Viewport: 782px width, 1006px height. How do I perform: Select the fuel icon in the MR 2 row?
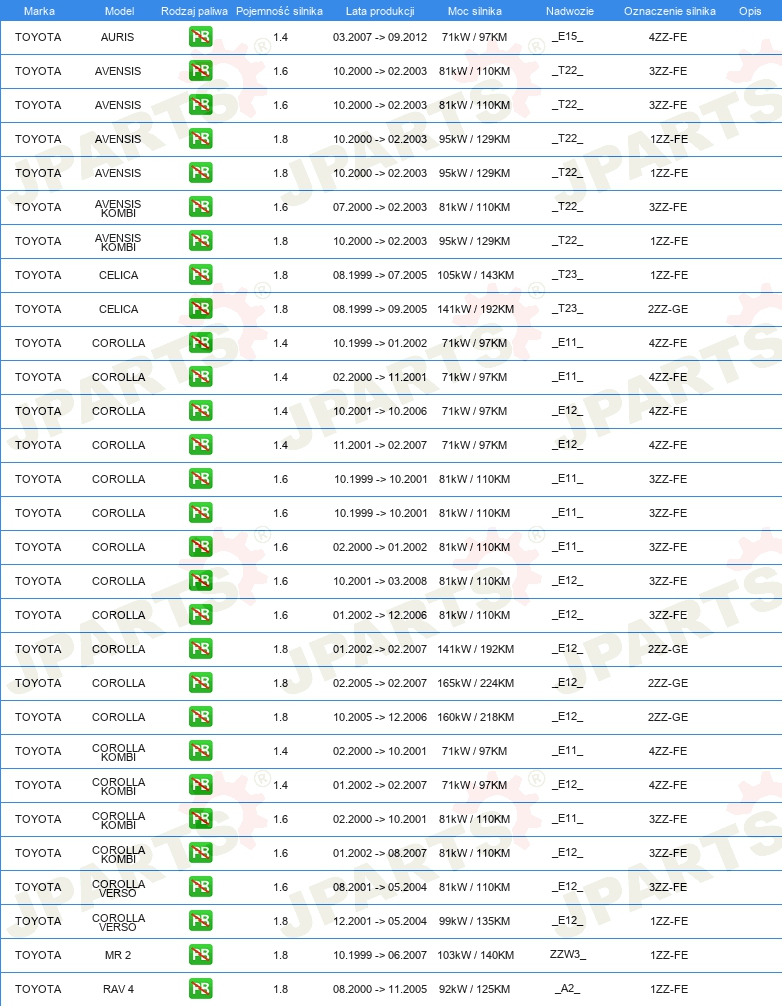point(201,955)
